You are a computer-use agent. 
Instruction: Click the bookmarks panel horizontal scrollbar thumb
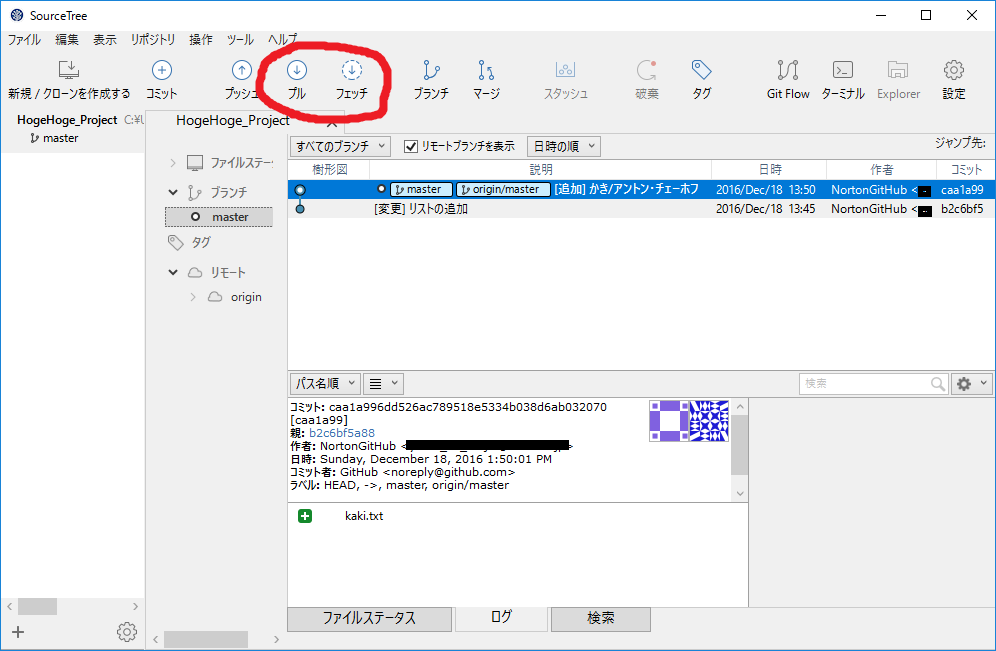tap(37, 607)
